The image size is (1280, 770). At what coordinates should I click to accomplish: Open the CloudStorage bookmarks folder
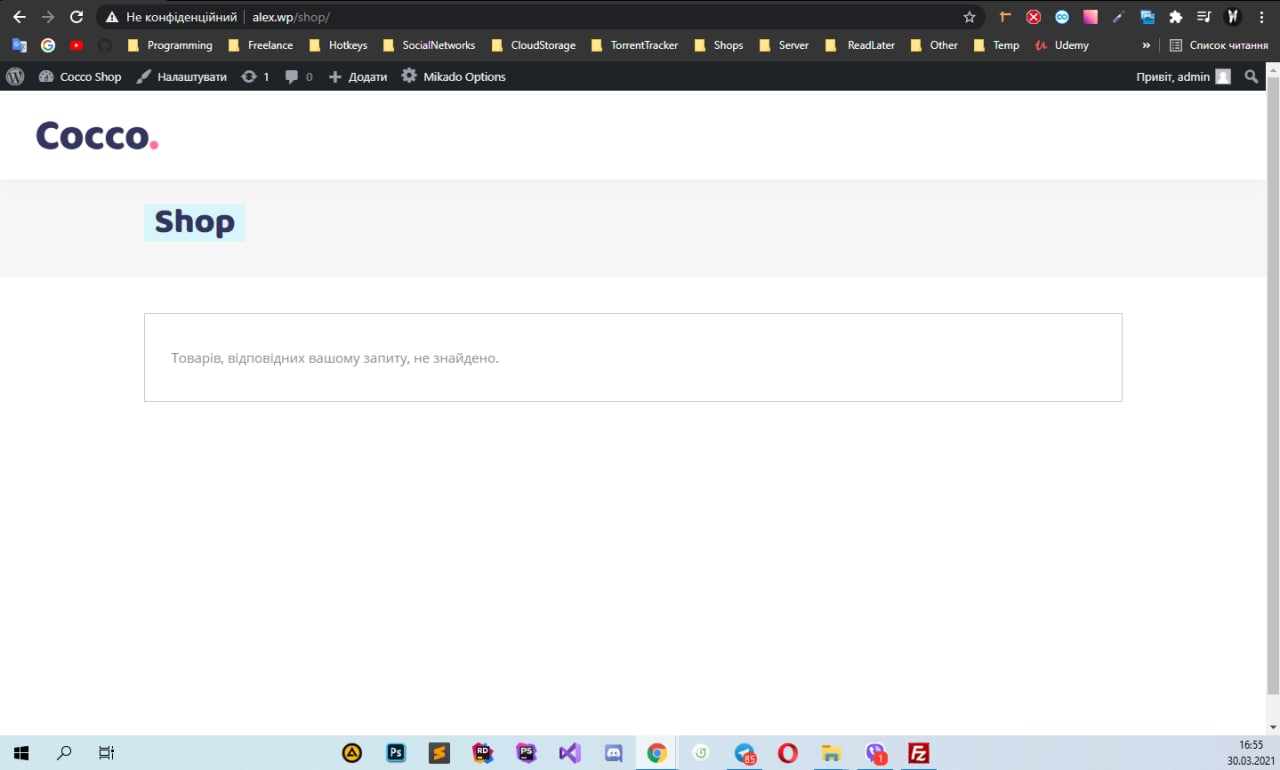(533, 45)
